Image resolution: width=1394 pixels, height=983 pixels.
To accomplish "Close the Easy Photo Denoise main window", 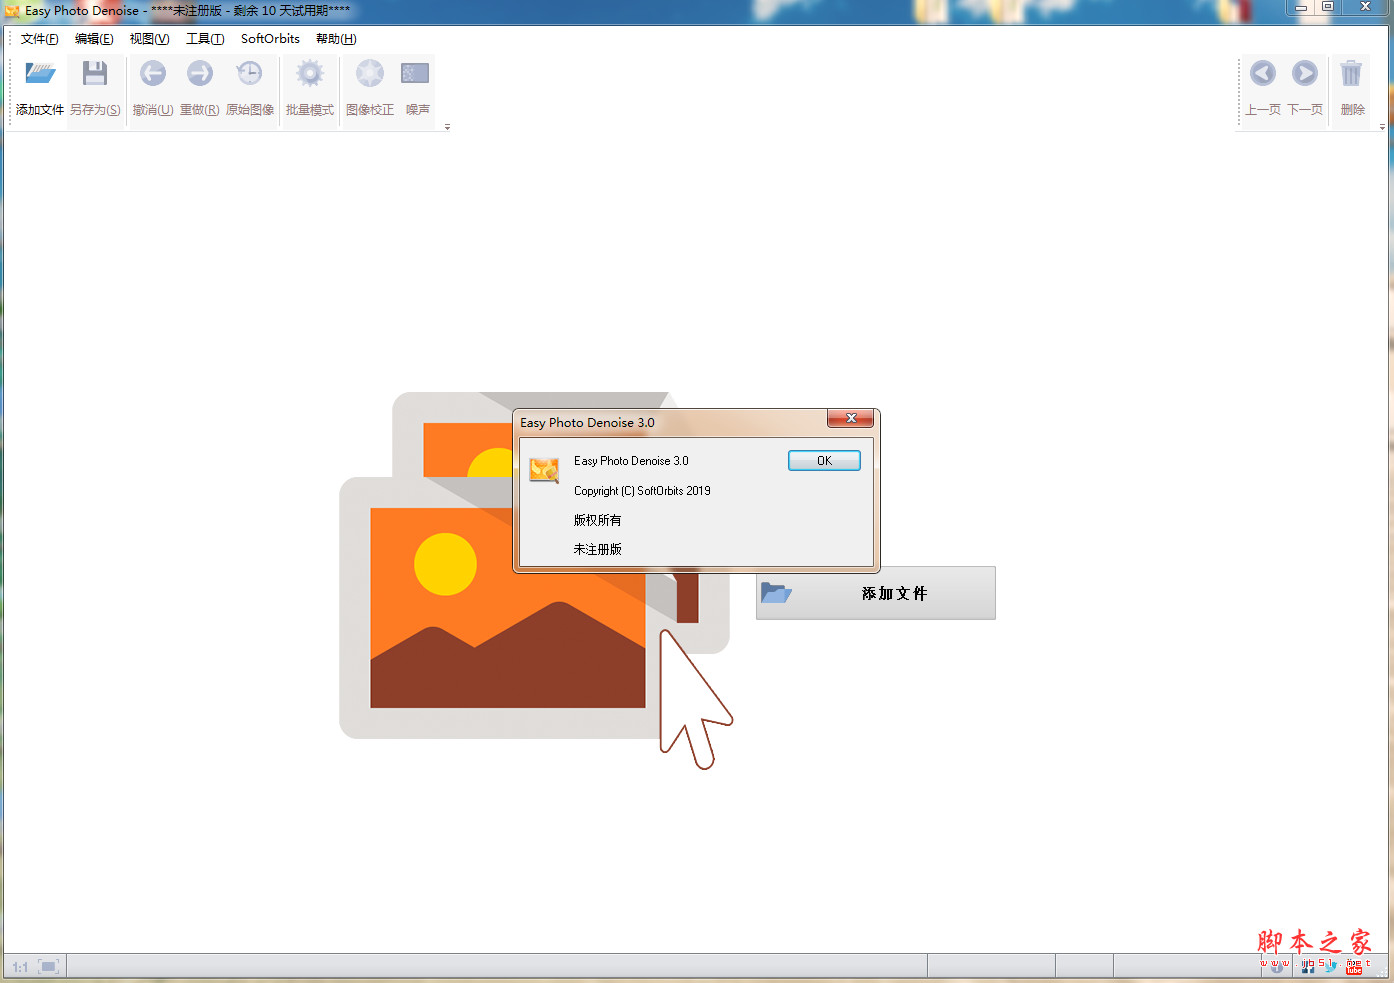I will pyautogui.click(x=1365, y=8).
